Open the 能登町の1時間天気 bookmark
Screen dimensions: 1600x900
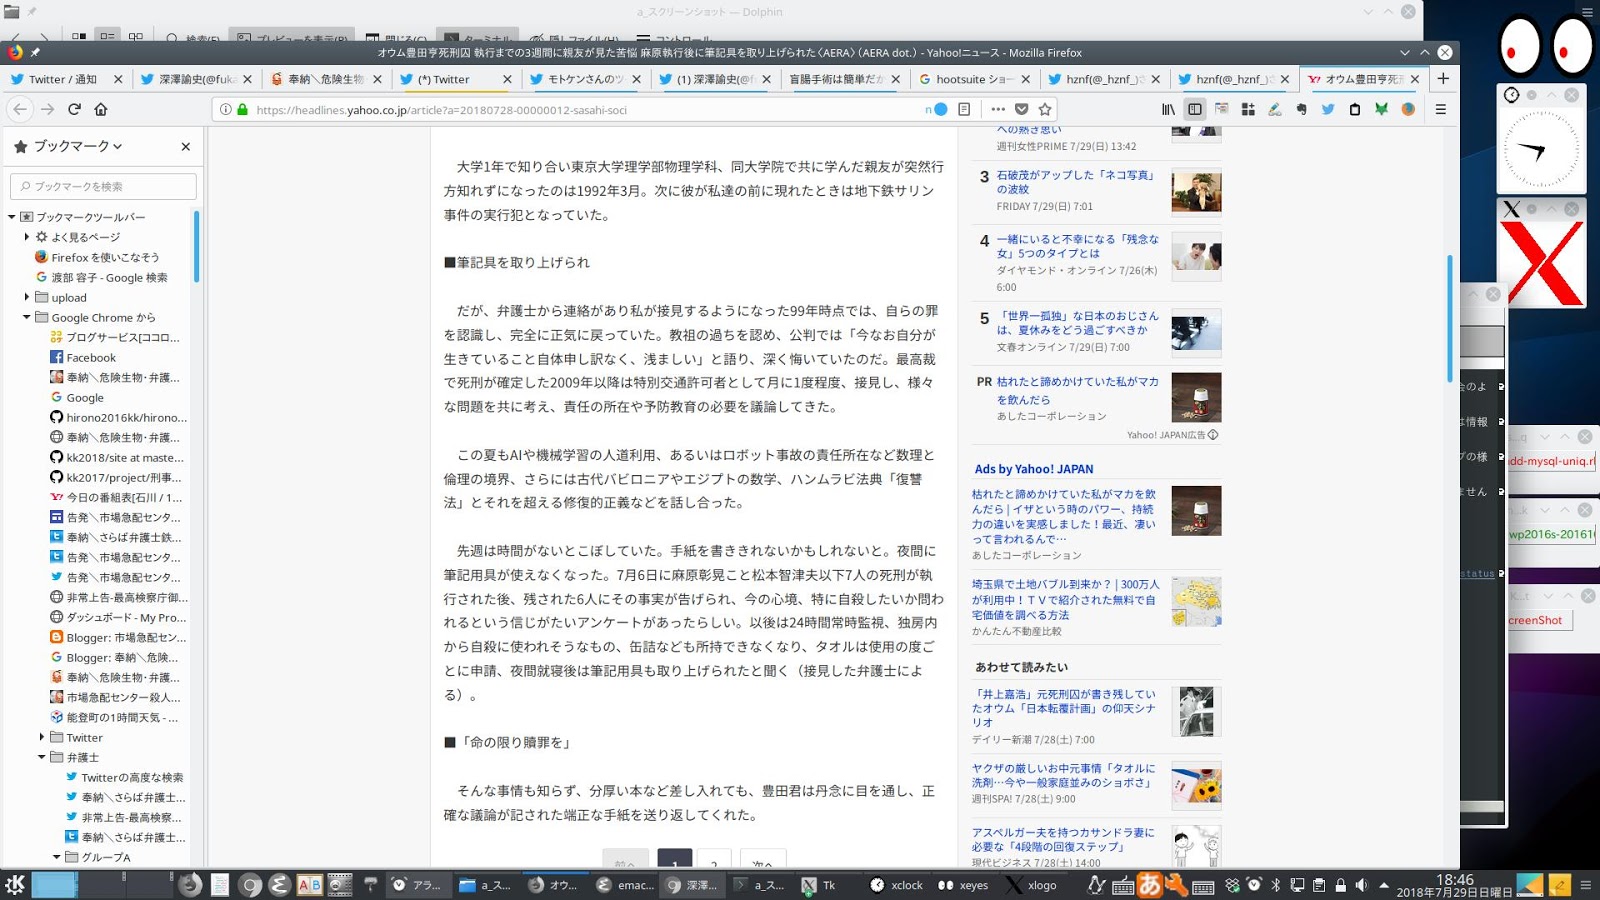click(x=114, y=717)
